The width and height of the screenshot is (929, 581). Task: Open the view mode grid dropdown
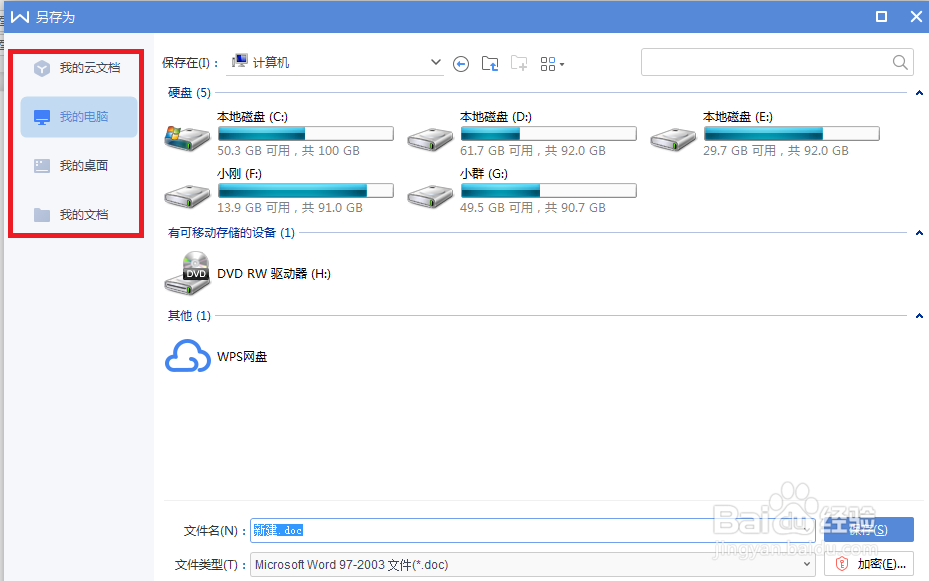tap(552, 64)
